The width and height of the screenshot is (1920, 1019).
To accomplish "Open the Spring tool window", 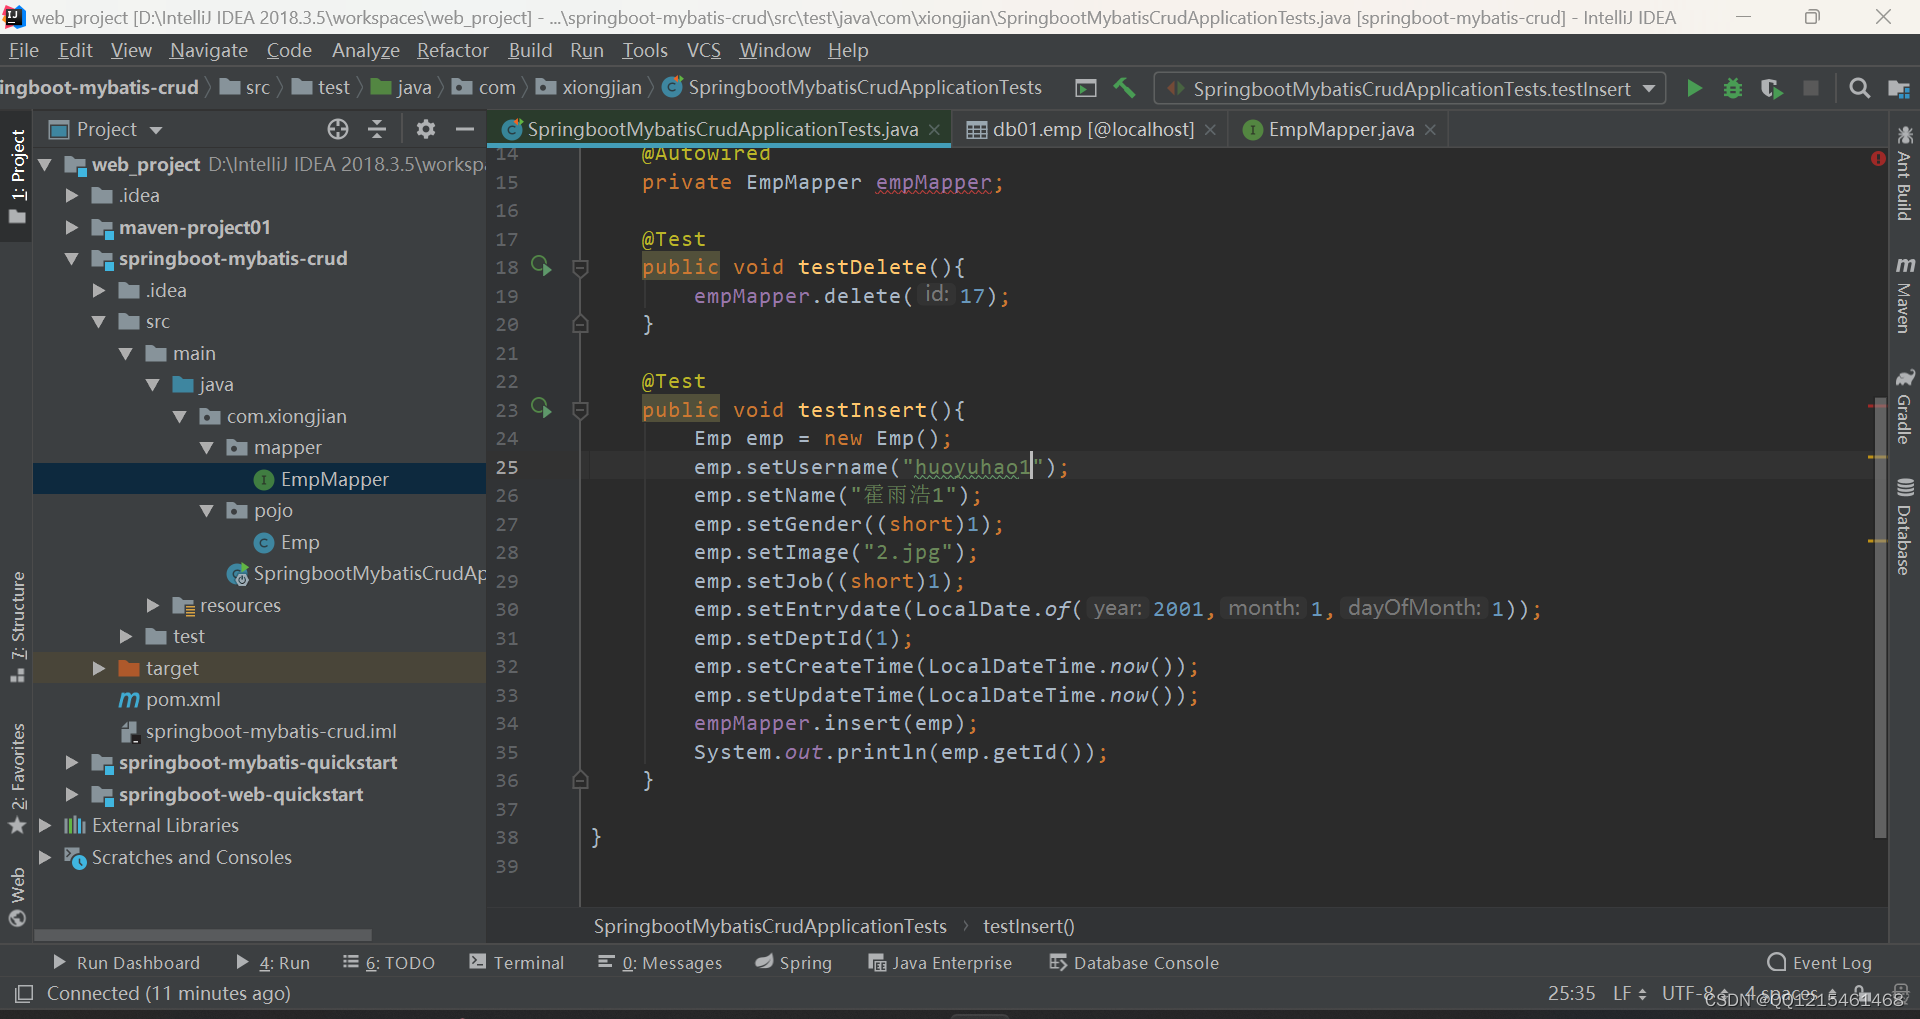I will point(794,962).
